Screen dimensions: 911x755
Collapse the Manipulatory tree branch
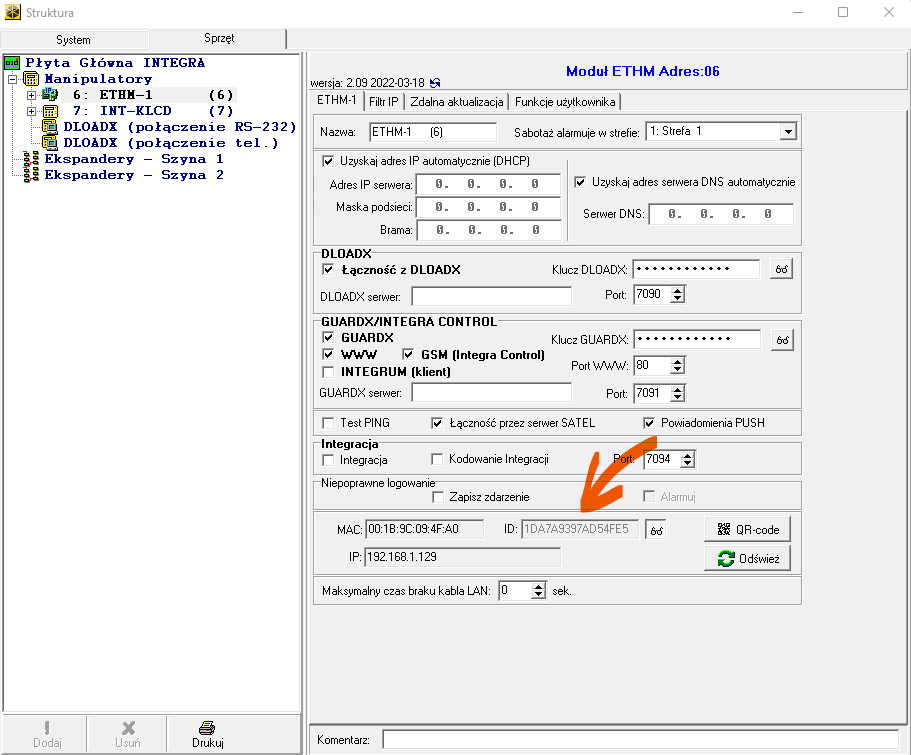13,79
